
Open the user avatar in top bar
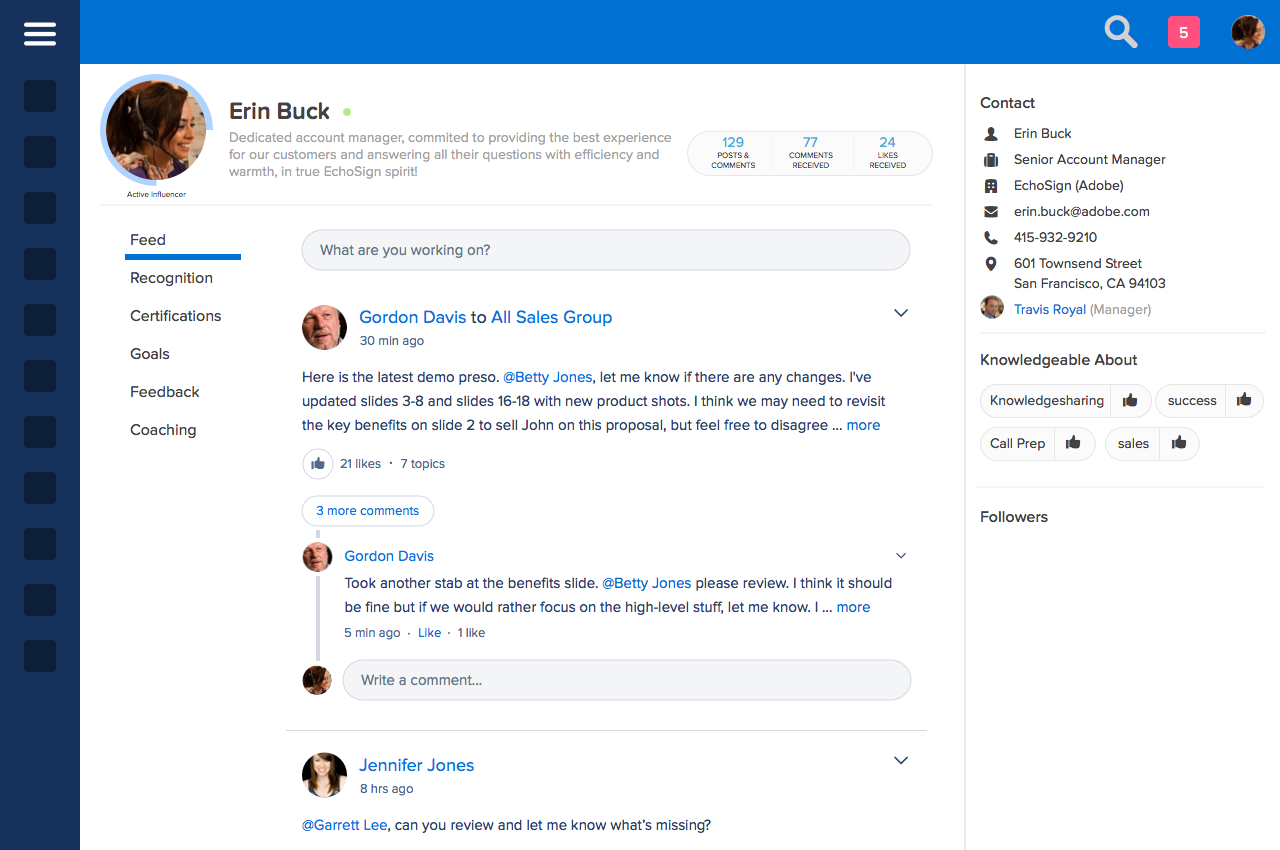[x=1248, y=32]
